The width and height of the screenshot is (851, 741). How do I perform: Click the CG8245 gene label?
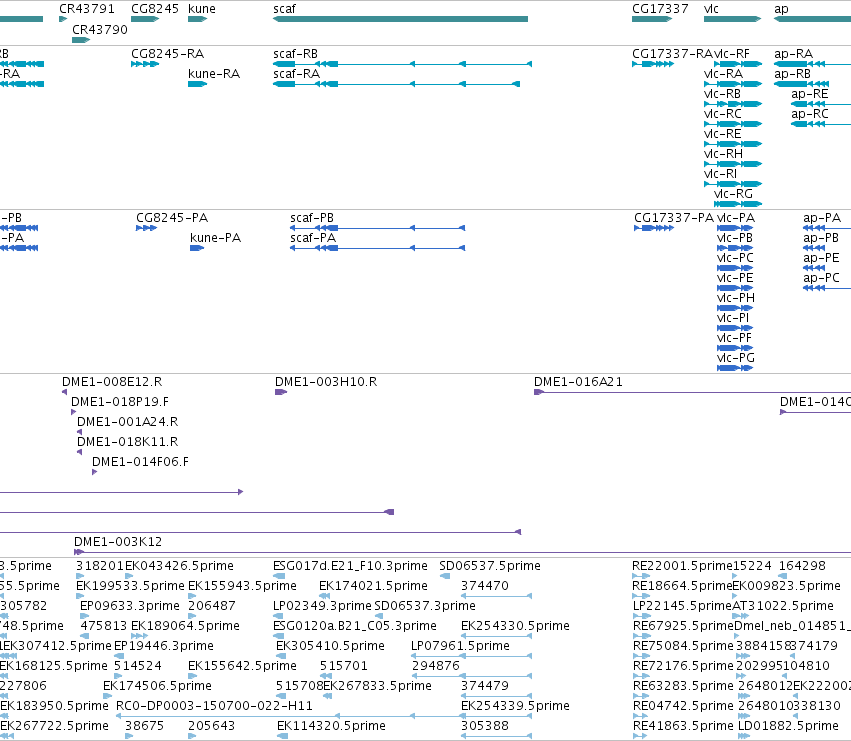click(x=155, y=9)
